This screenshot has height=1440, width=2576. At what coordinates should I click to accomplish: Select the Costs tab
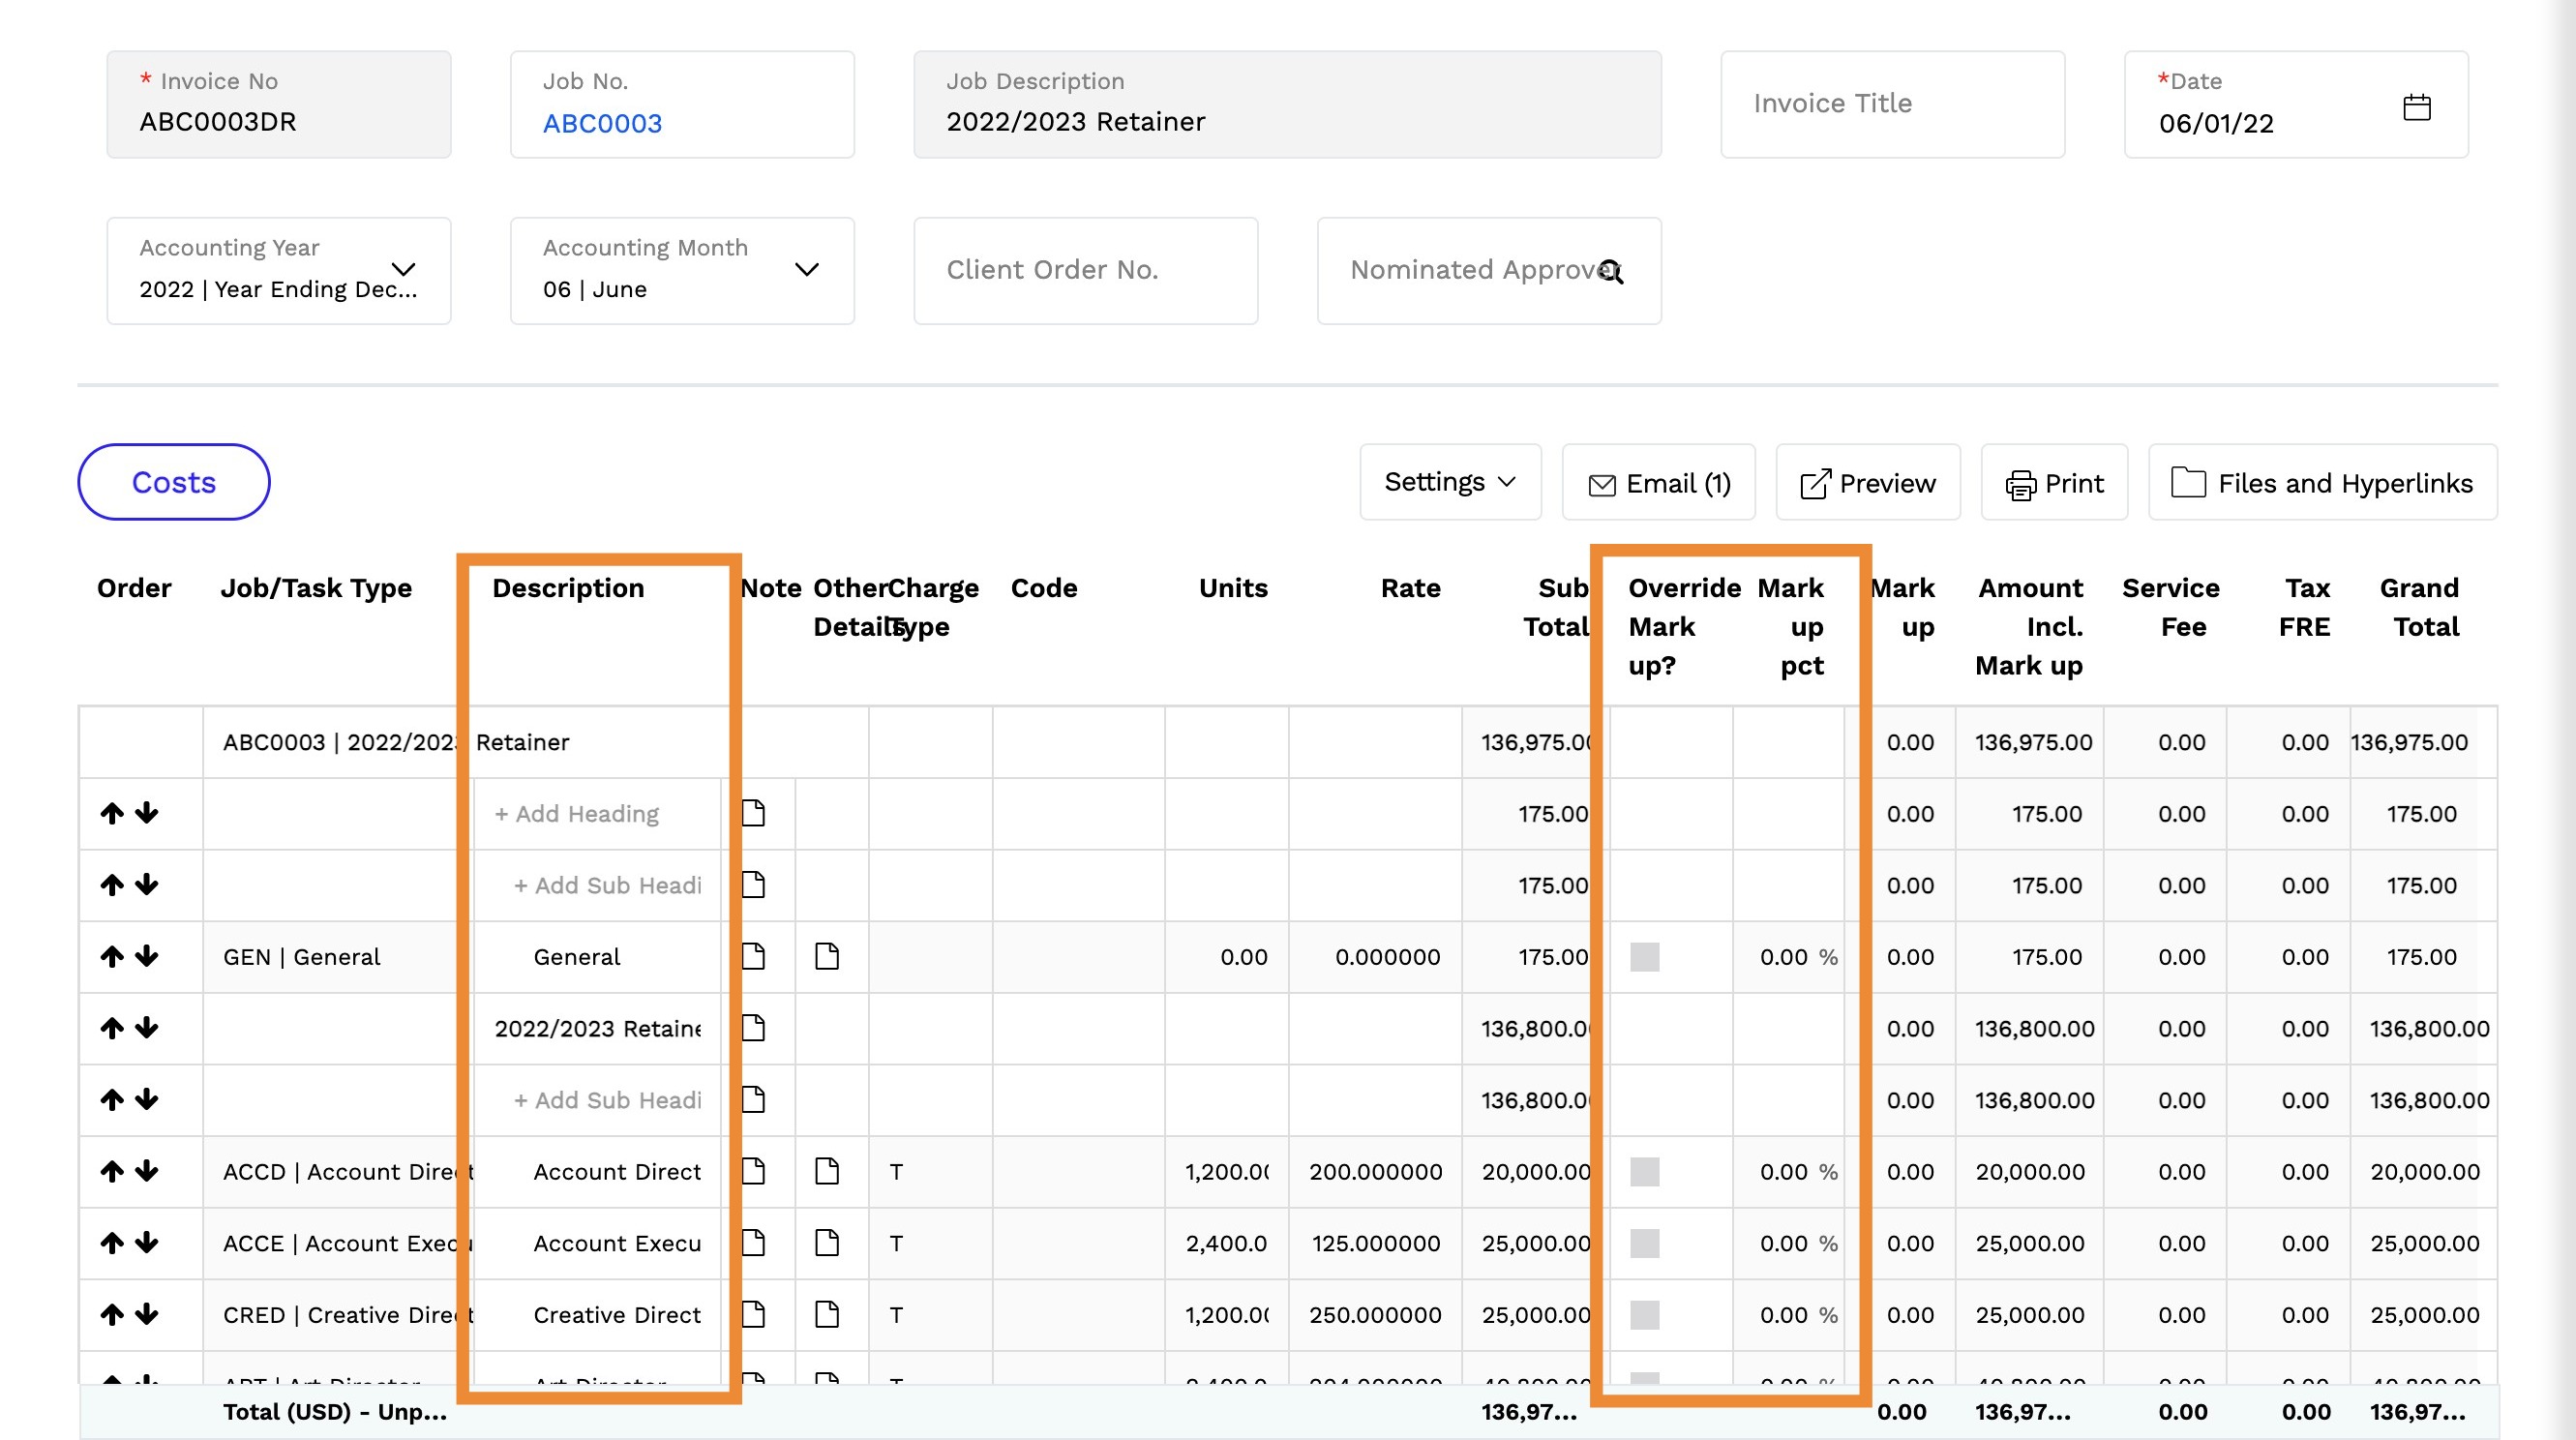[x=174, y=483]
